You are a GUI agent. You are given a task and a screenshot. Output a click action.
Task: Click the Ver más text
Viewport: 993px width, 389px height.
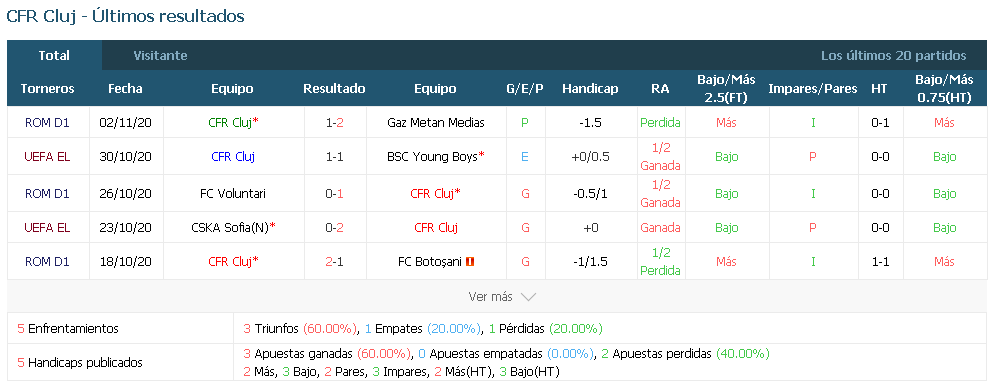click(x=490, y=297)
